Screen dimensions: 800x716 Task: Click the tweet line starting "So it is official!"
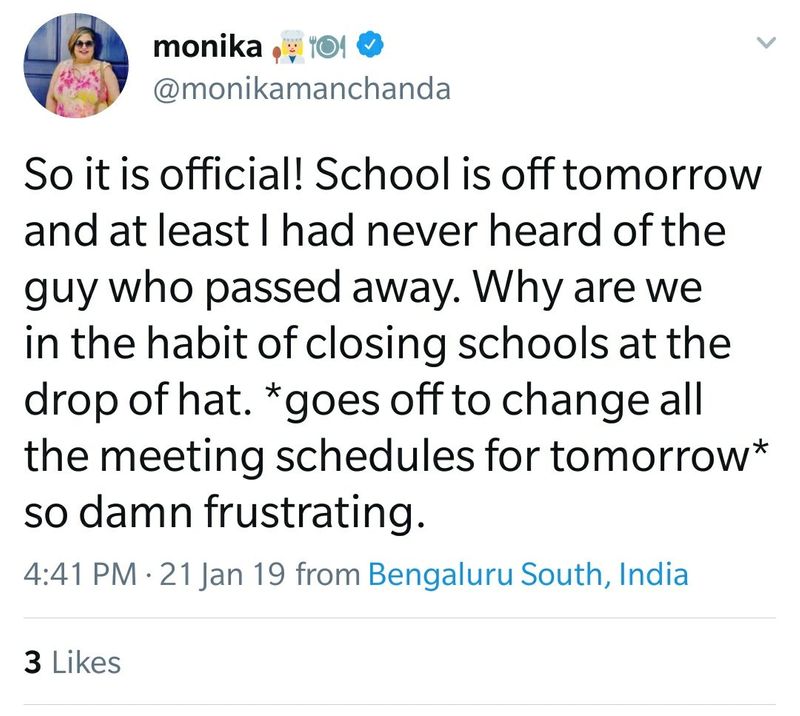pos(391,176)
